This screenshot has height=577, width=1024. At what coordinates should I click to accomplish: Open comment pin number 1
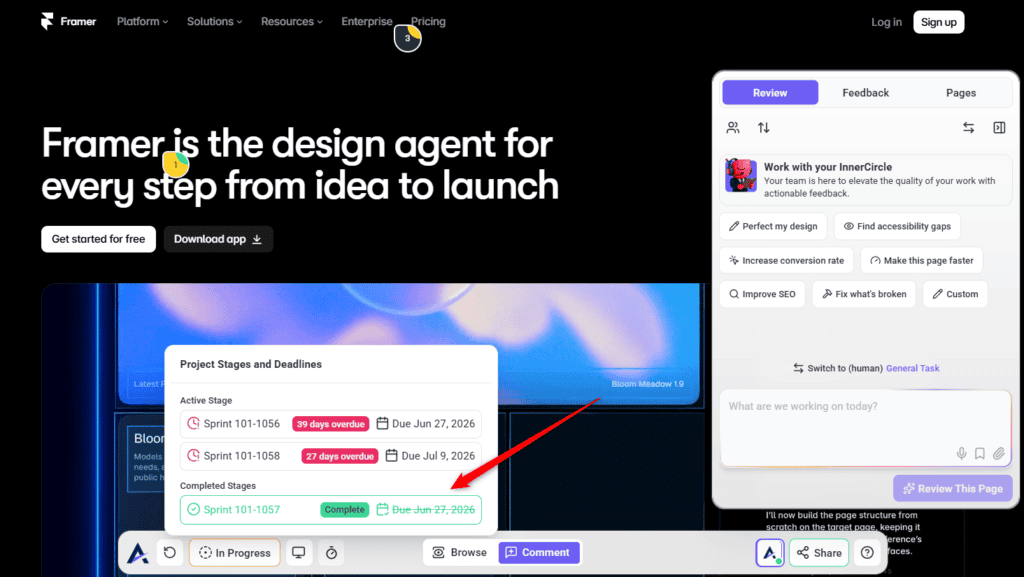[175, 164]
